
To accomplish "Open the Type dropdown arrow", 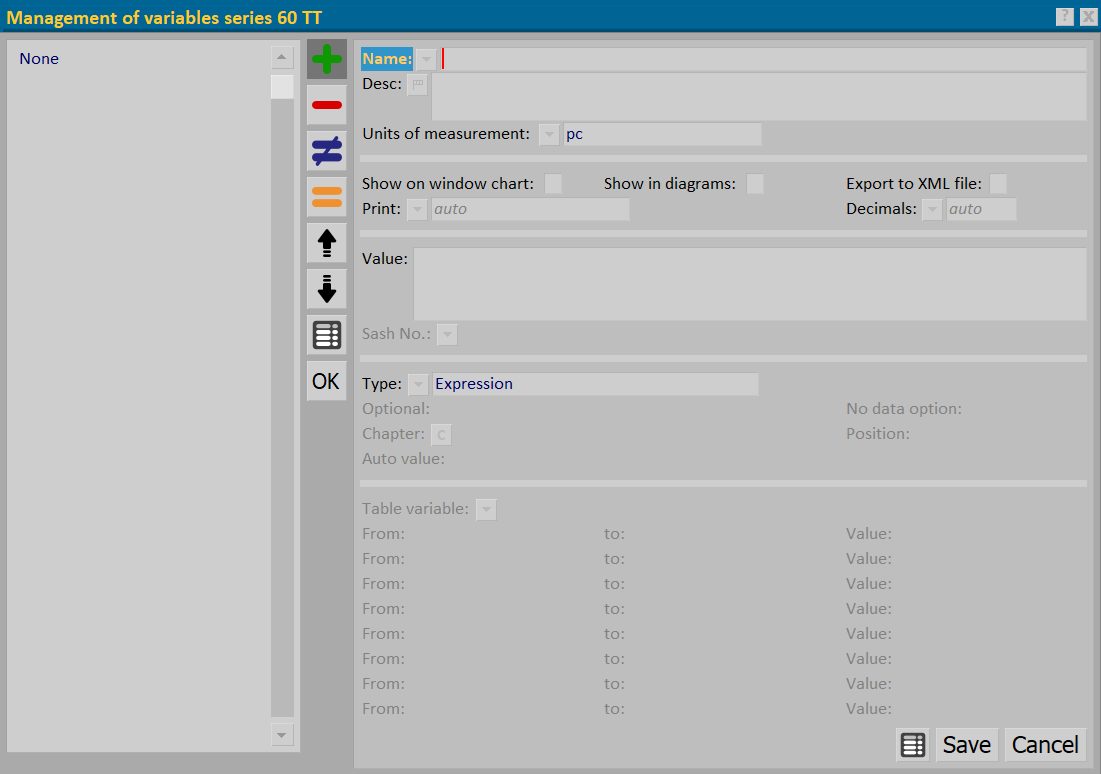I will coord(418,384).
